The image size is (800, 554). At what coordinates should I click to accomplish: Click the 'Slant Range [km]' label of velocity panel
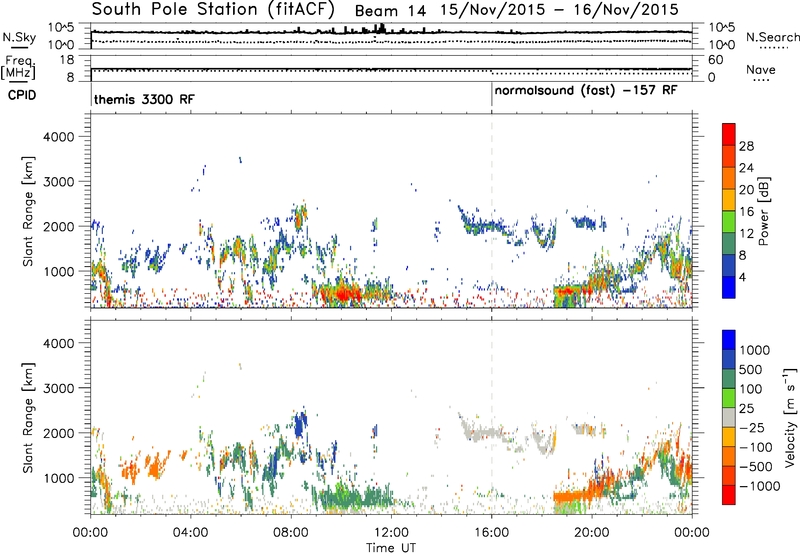[28, 418]
